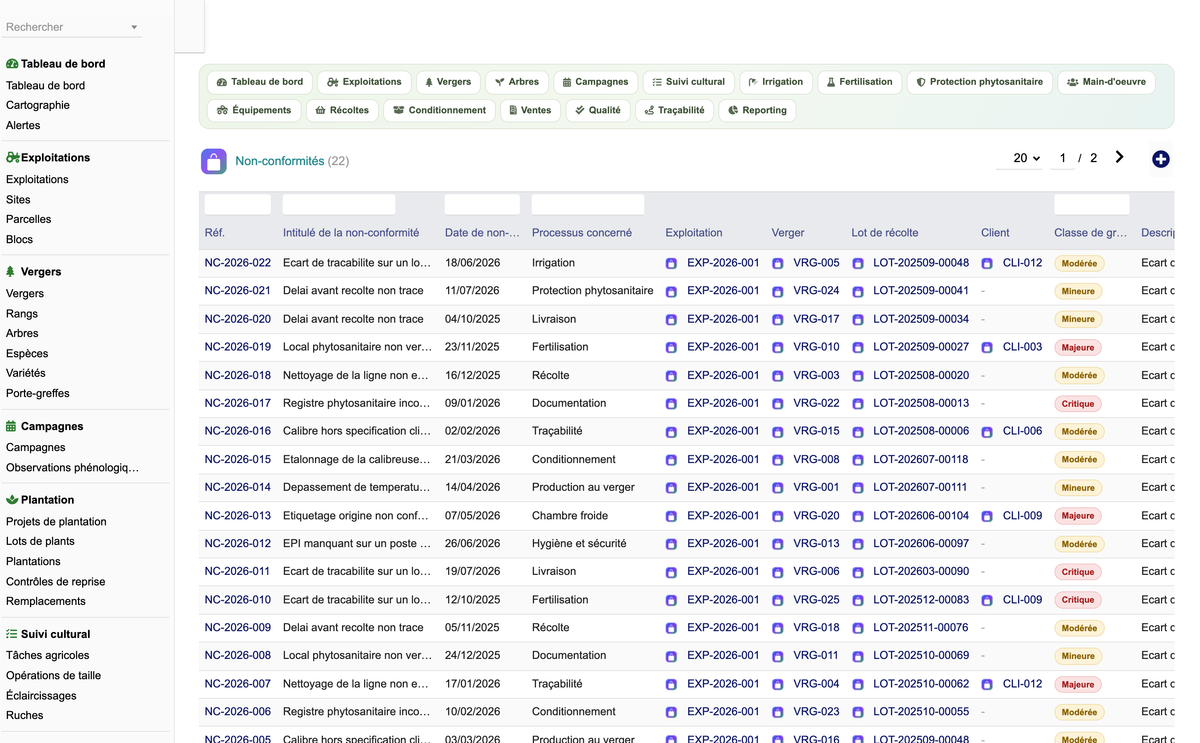The width and height of the screenshot is (1200, 743).
Task: Click lot icon beside LOT-202508-00013
Action: tap(857, 404)
